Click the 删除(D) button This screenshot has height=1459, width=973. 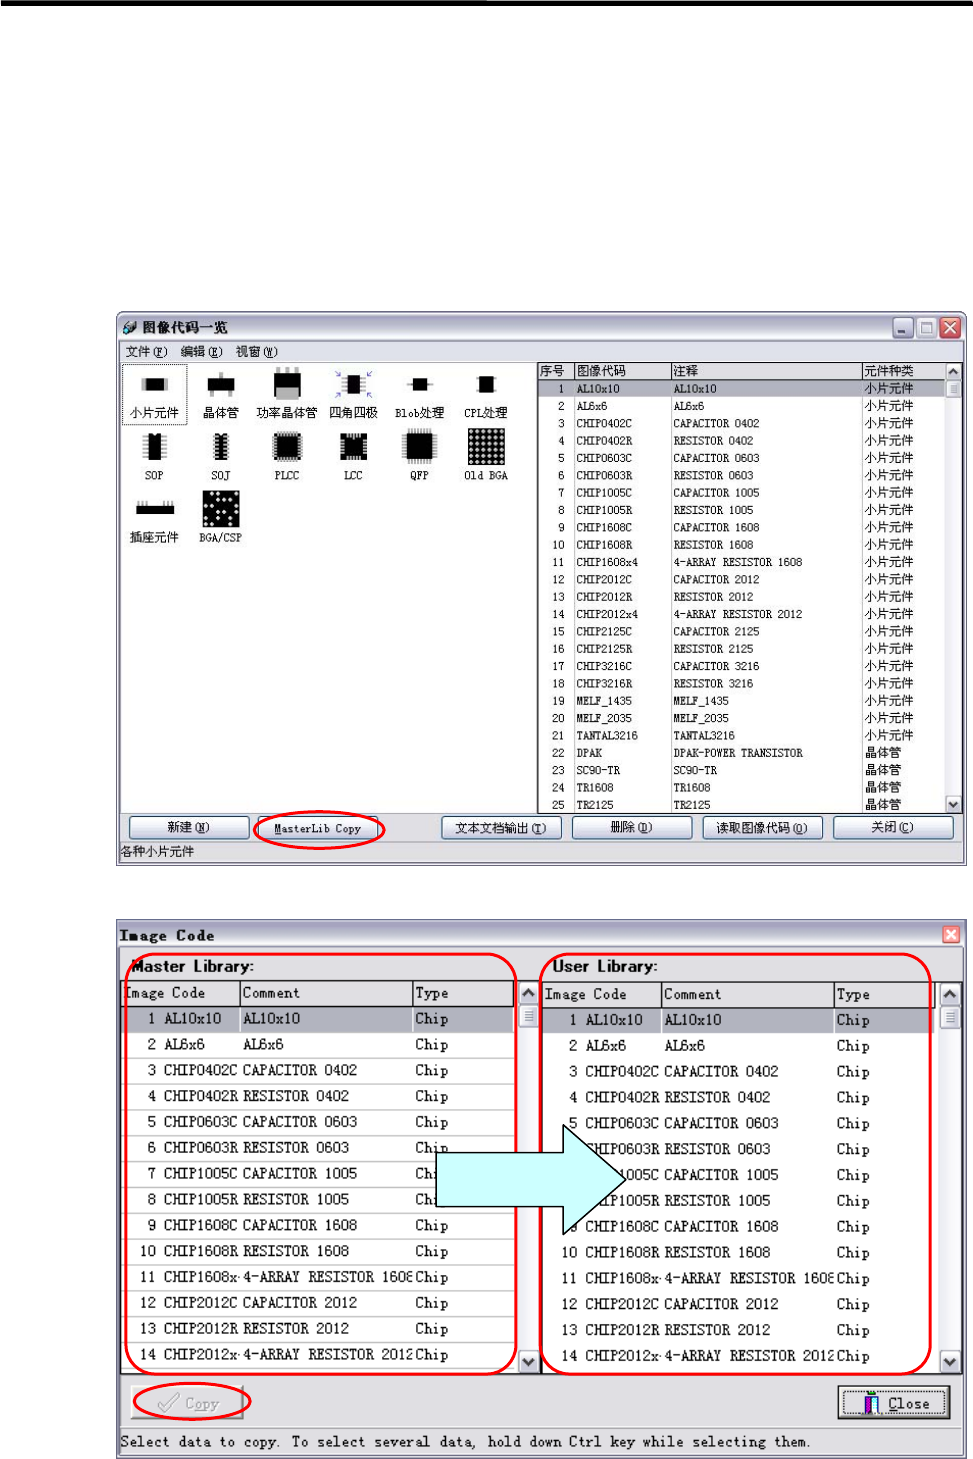tap(631, 828)
